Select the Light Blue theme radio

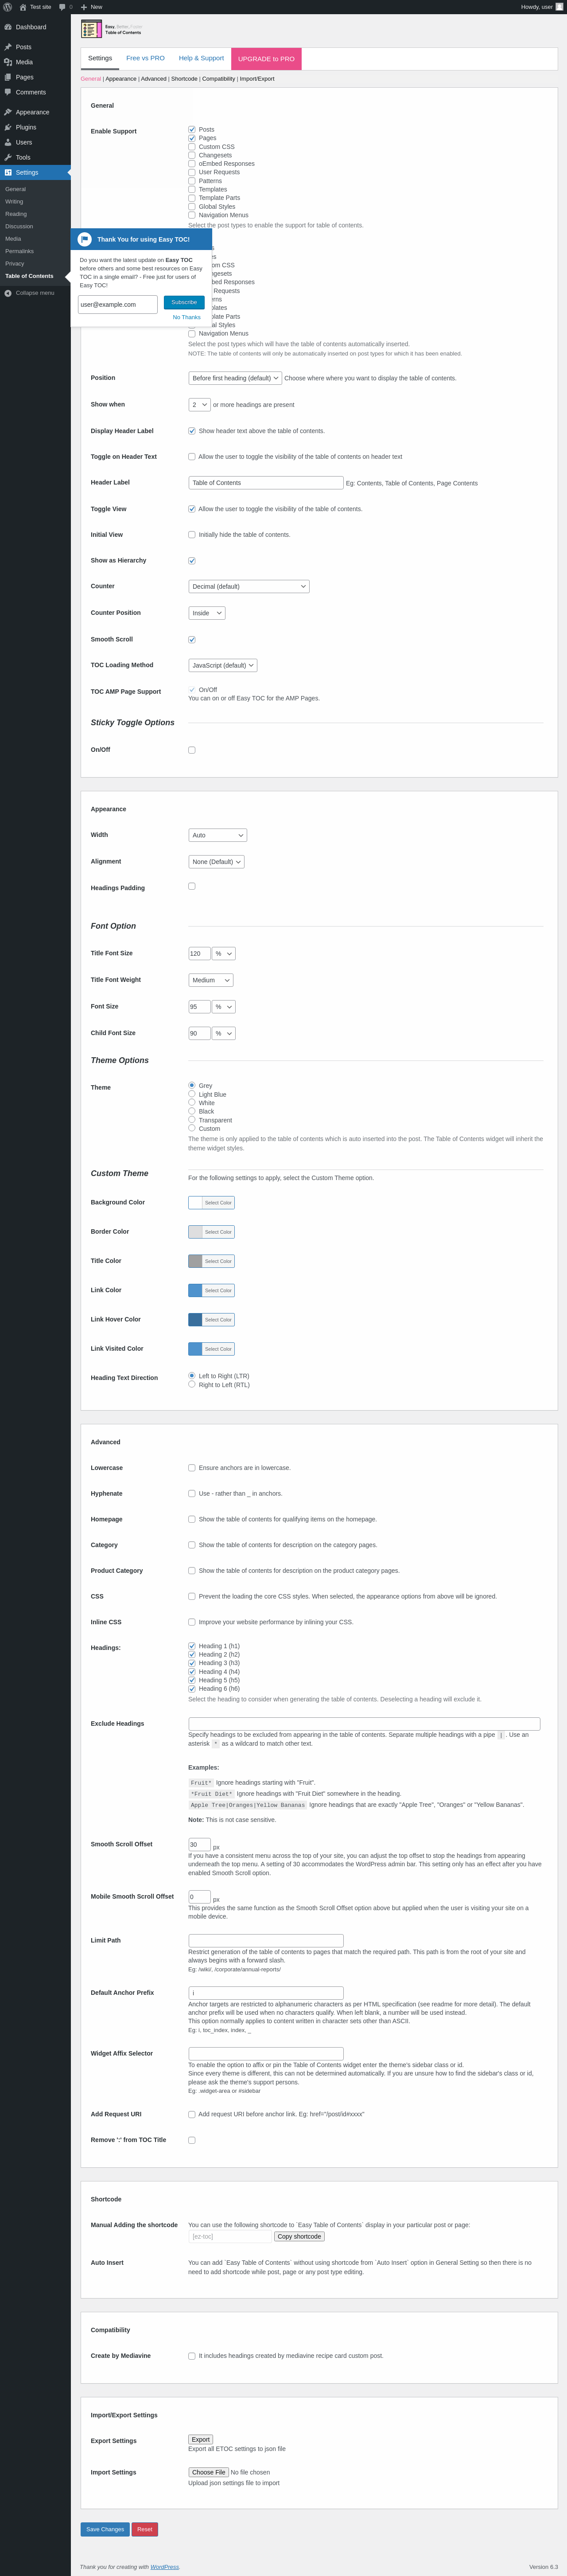[x=192, y=1094]
